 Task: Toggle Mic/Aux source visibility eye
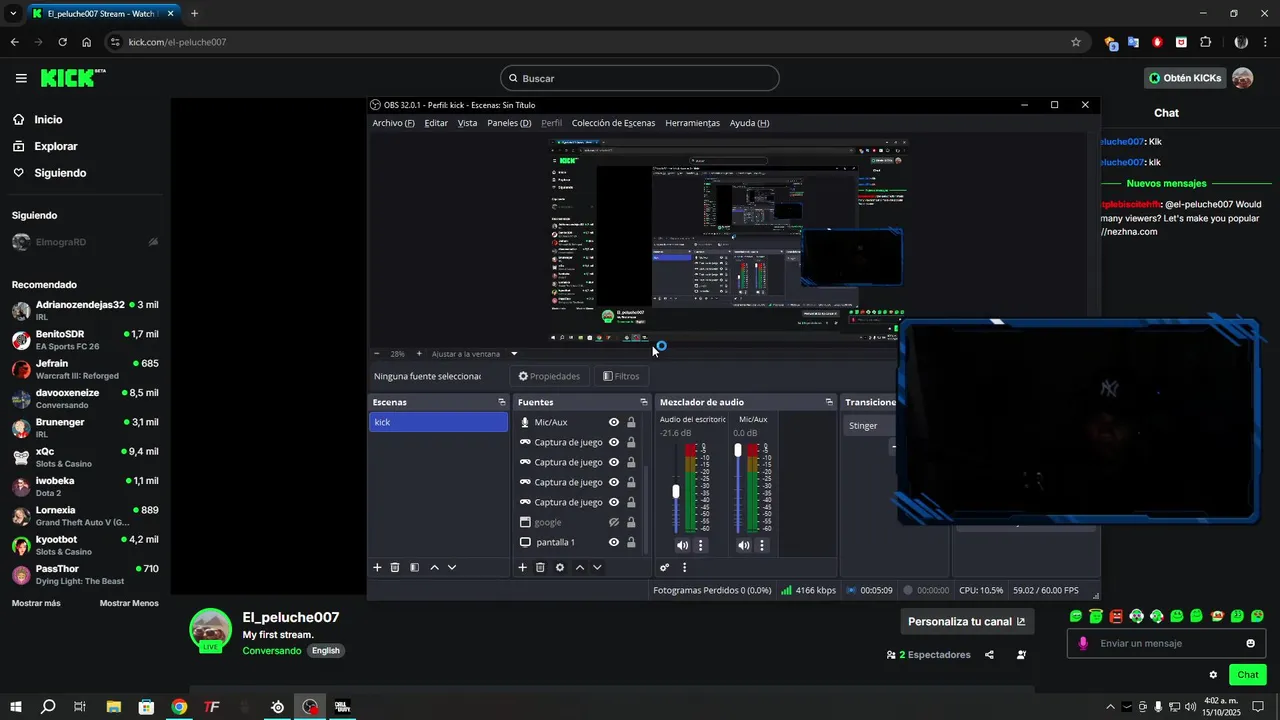pos(614,422)
